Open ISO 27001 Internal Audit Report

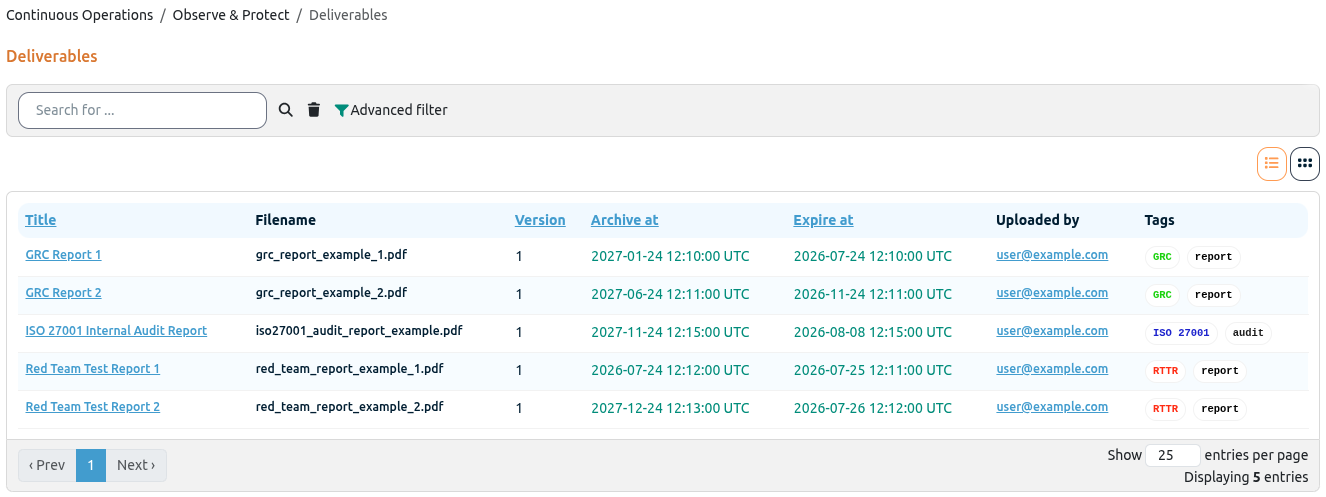coord(116,331)
